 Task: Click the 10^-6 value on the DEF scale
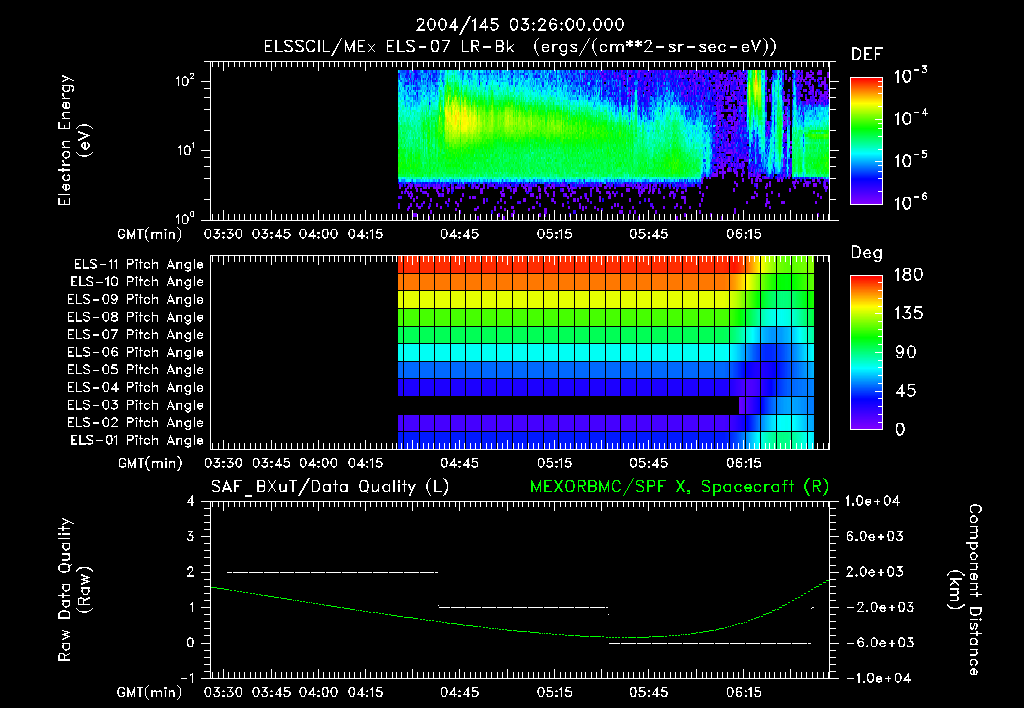coord(910,202)
